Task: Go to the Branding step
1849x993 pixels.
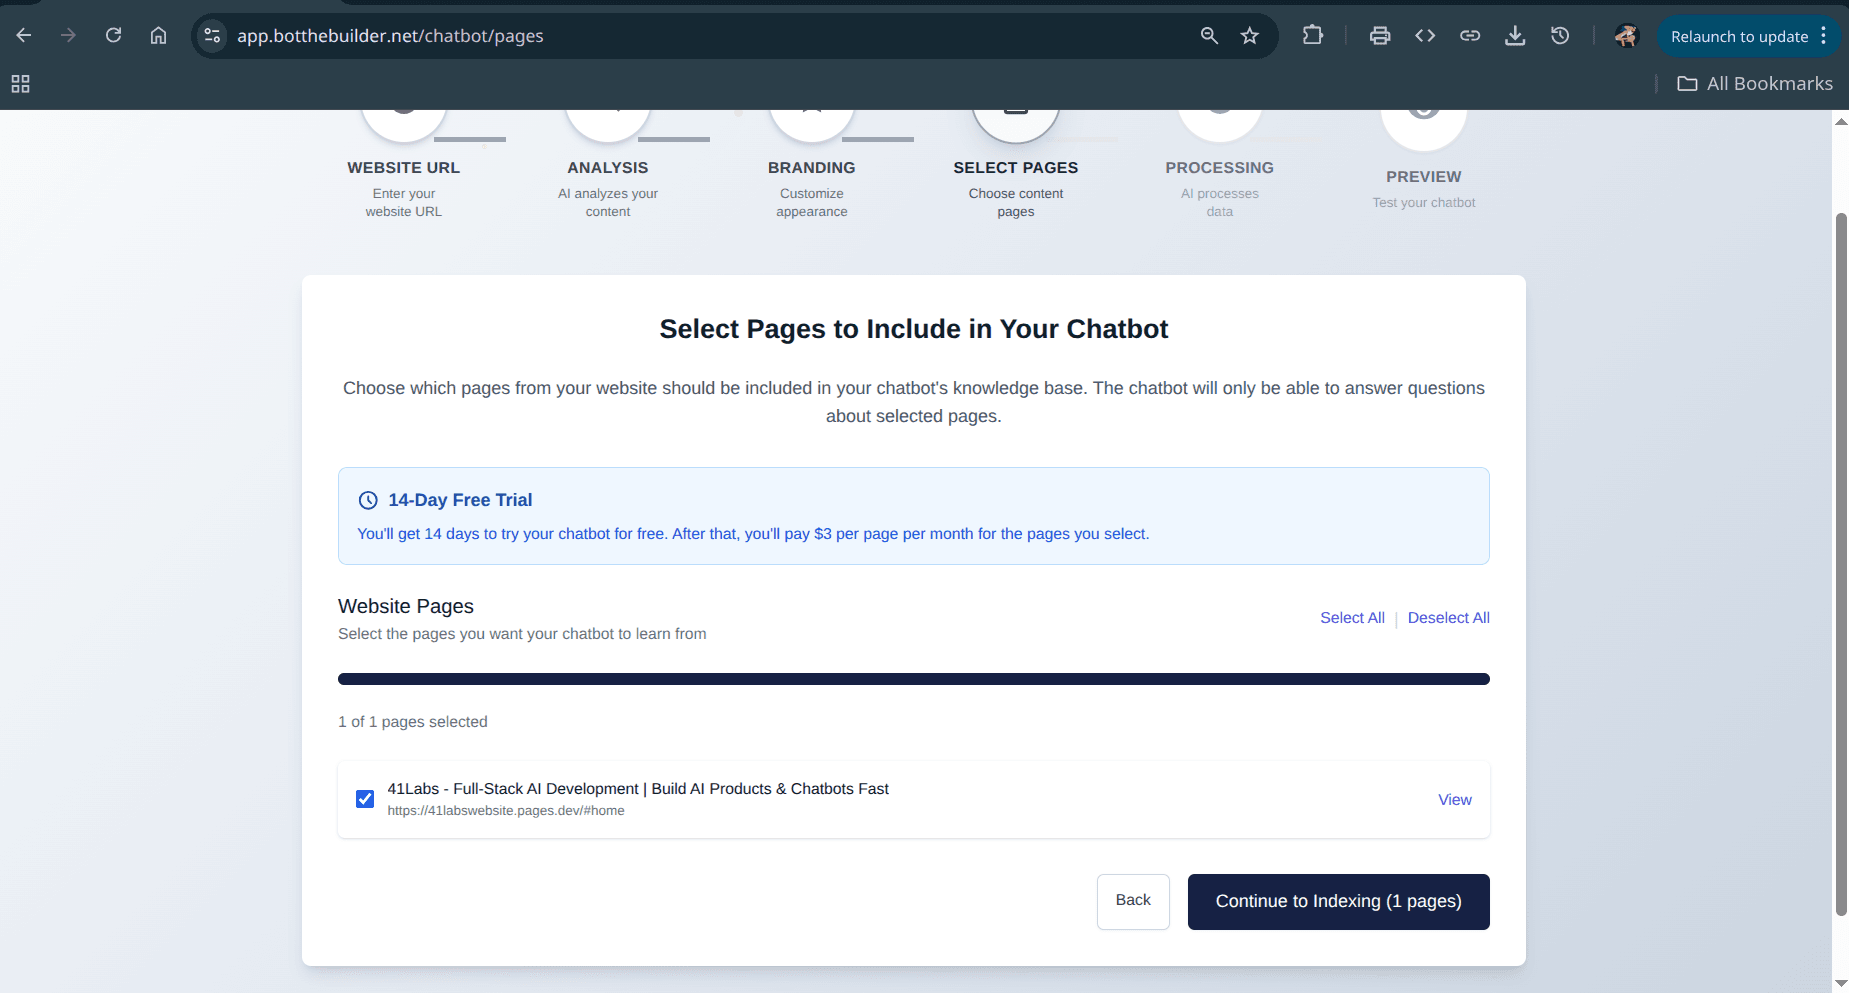Action: pyautogui.click(x=812, y=168)
